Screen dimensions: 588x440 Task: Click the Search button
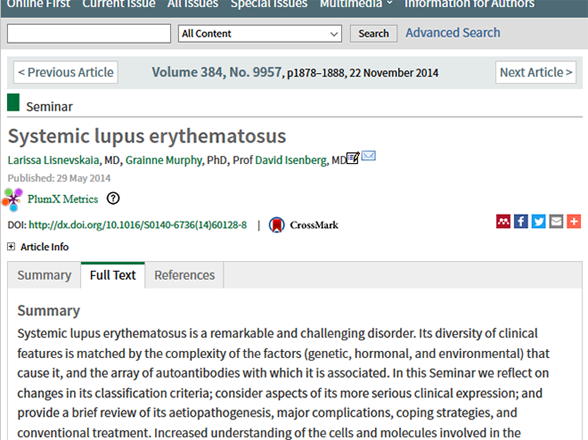(374, 34)
